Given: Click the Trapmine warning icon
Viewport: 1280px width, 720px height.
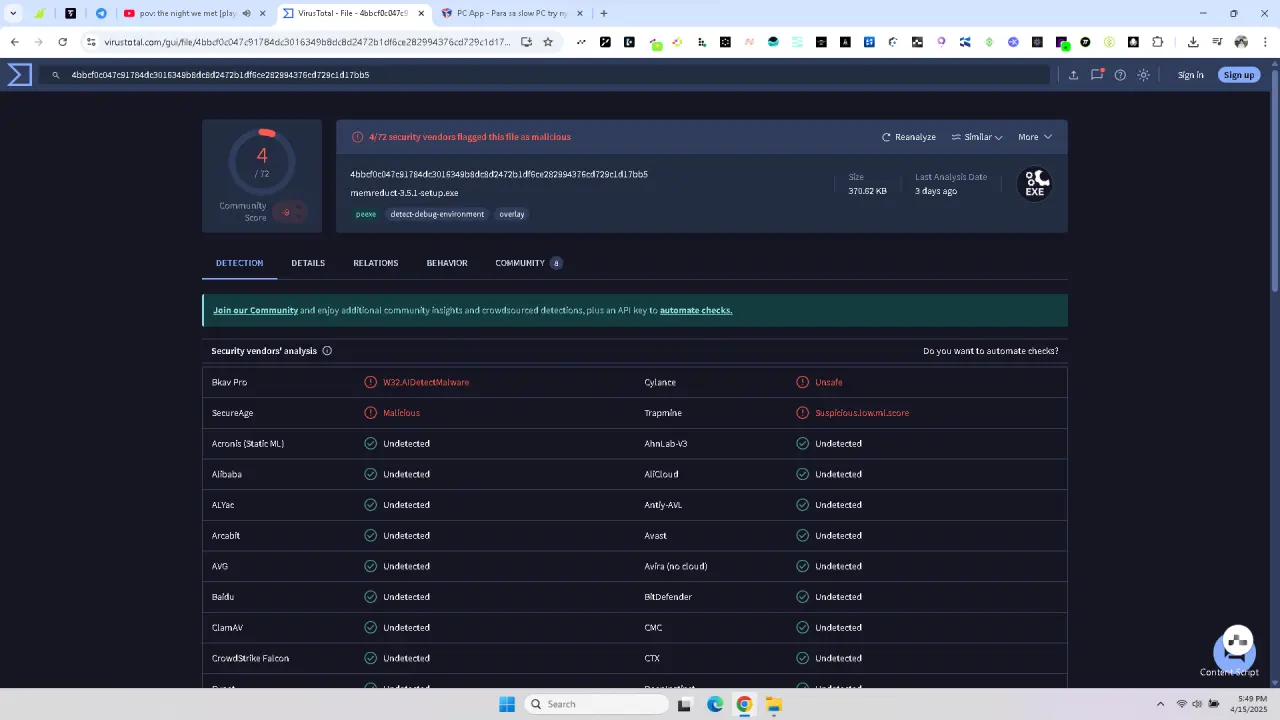Looking at the screenshot, I should (802, 413).
